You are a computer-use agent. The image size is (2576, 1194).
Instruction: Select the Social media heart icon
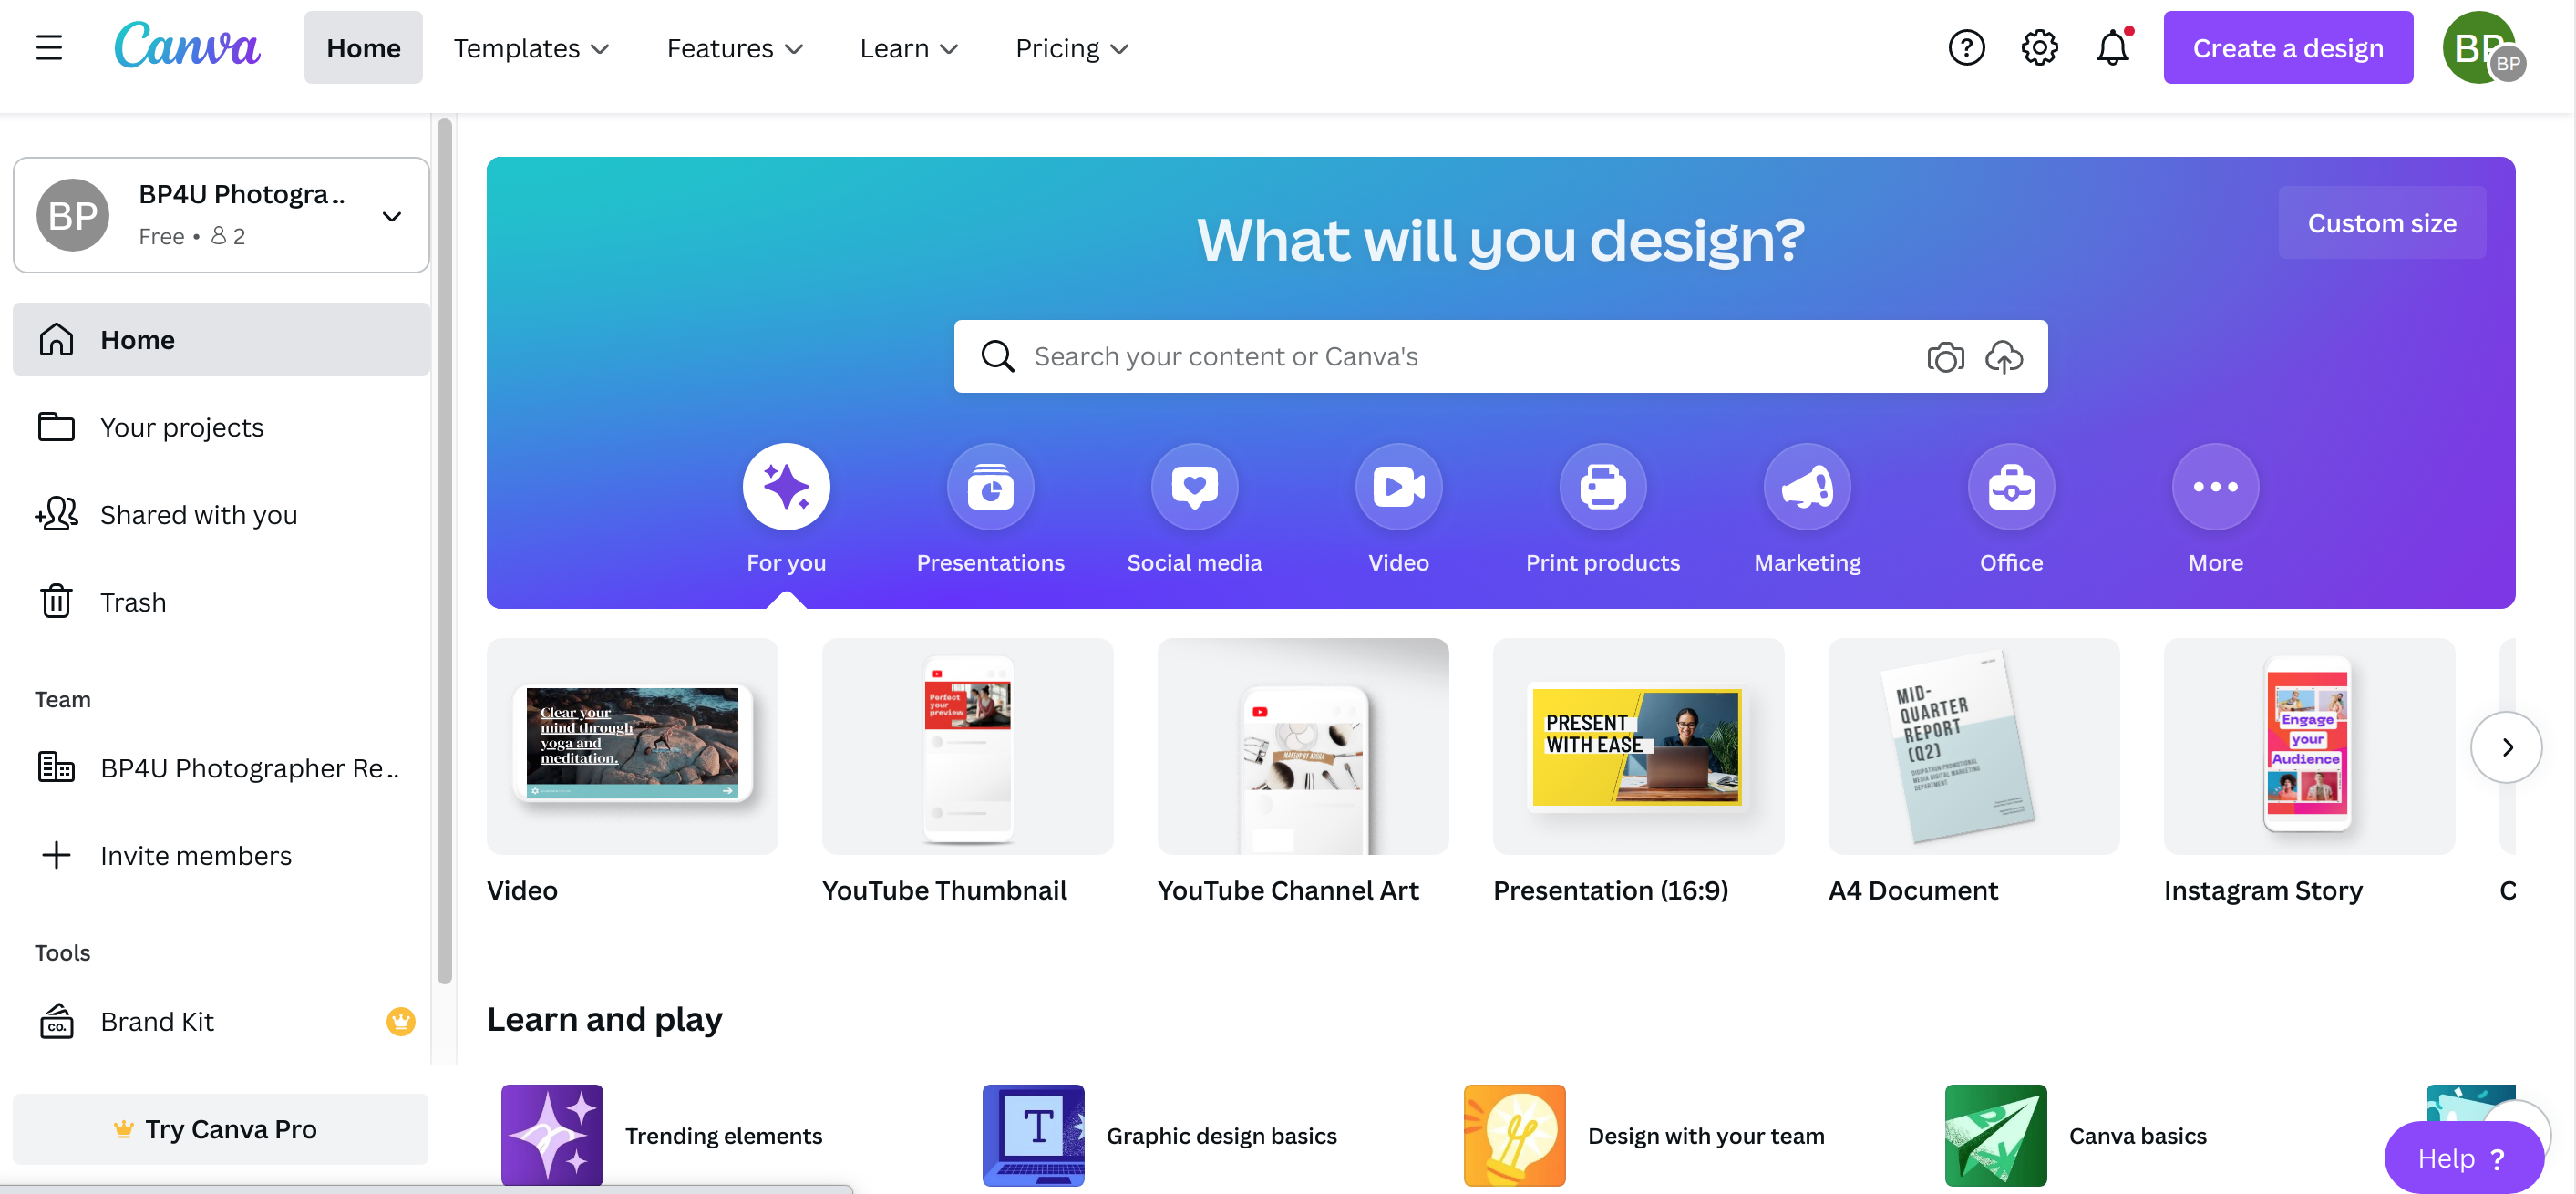1194,487
